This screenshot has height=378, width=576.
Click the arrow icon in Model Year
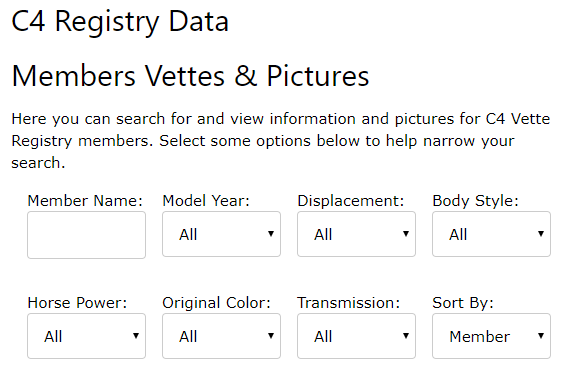click(271, 234)
